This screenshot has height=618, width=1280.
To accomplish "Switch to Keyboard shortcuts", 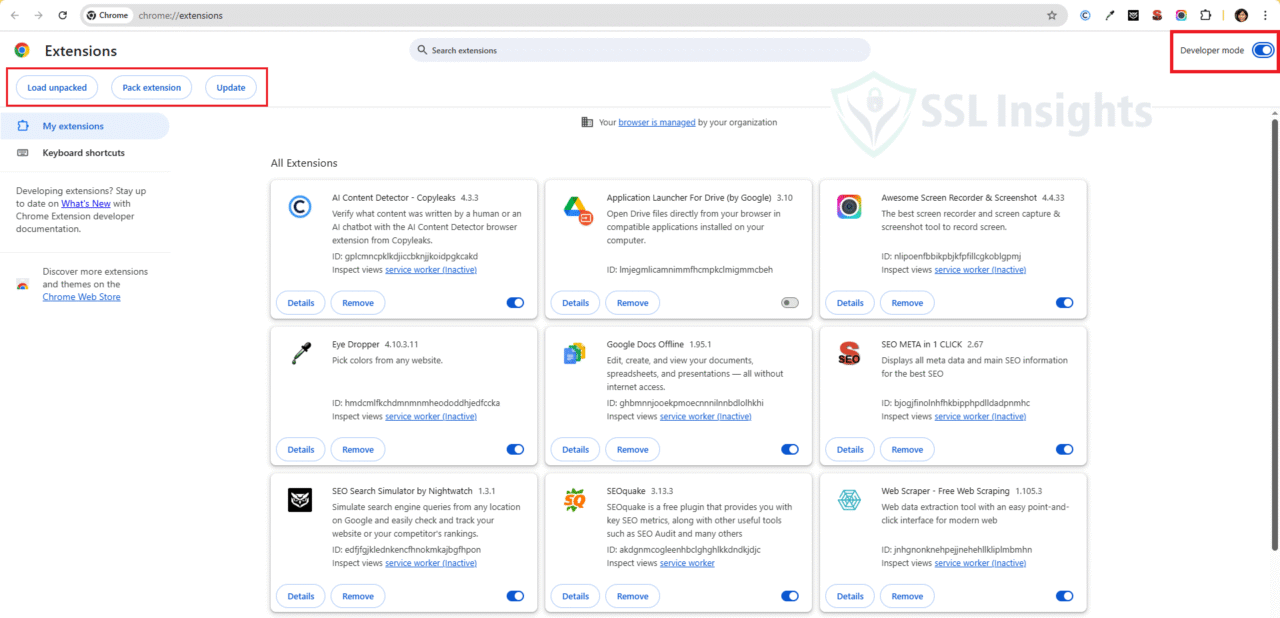I will point(83,152).
